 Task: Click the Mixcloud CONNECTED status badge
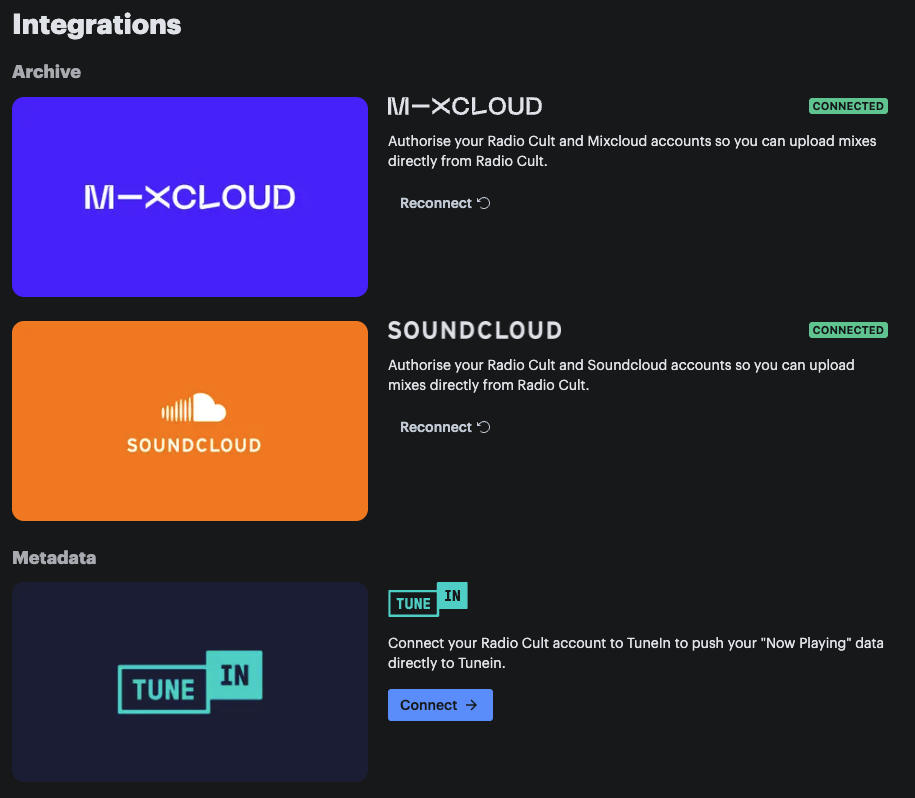click(x=848, y=106)
